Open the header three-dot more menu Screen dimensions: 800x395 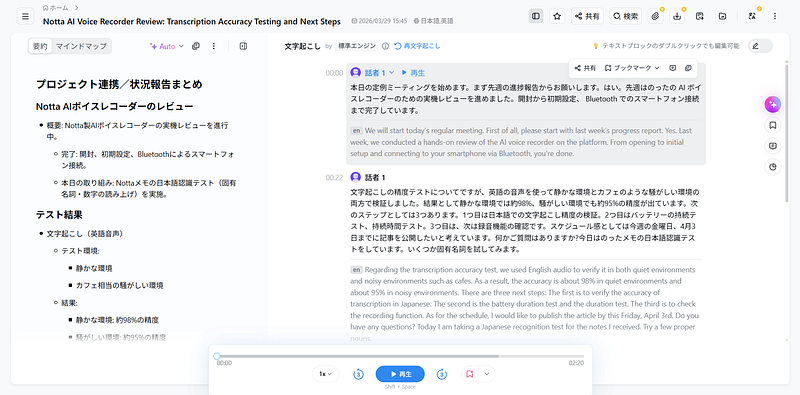pos(774,16)
